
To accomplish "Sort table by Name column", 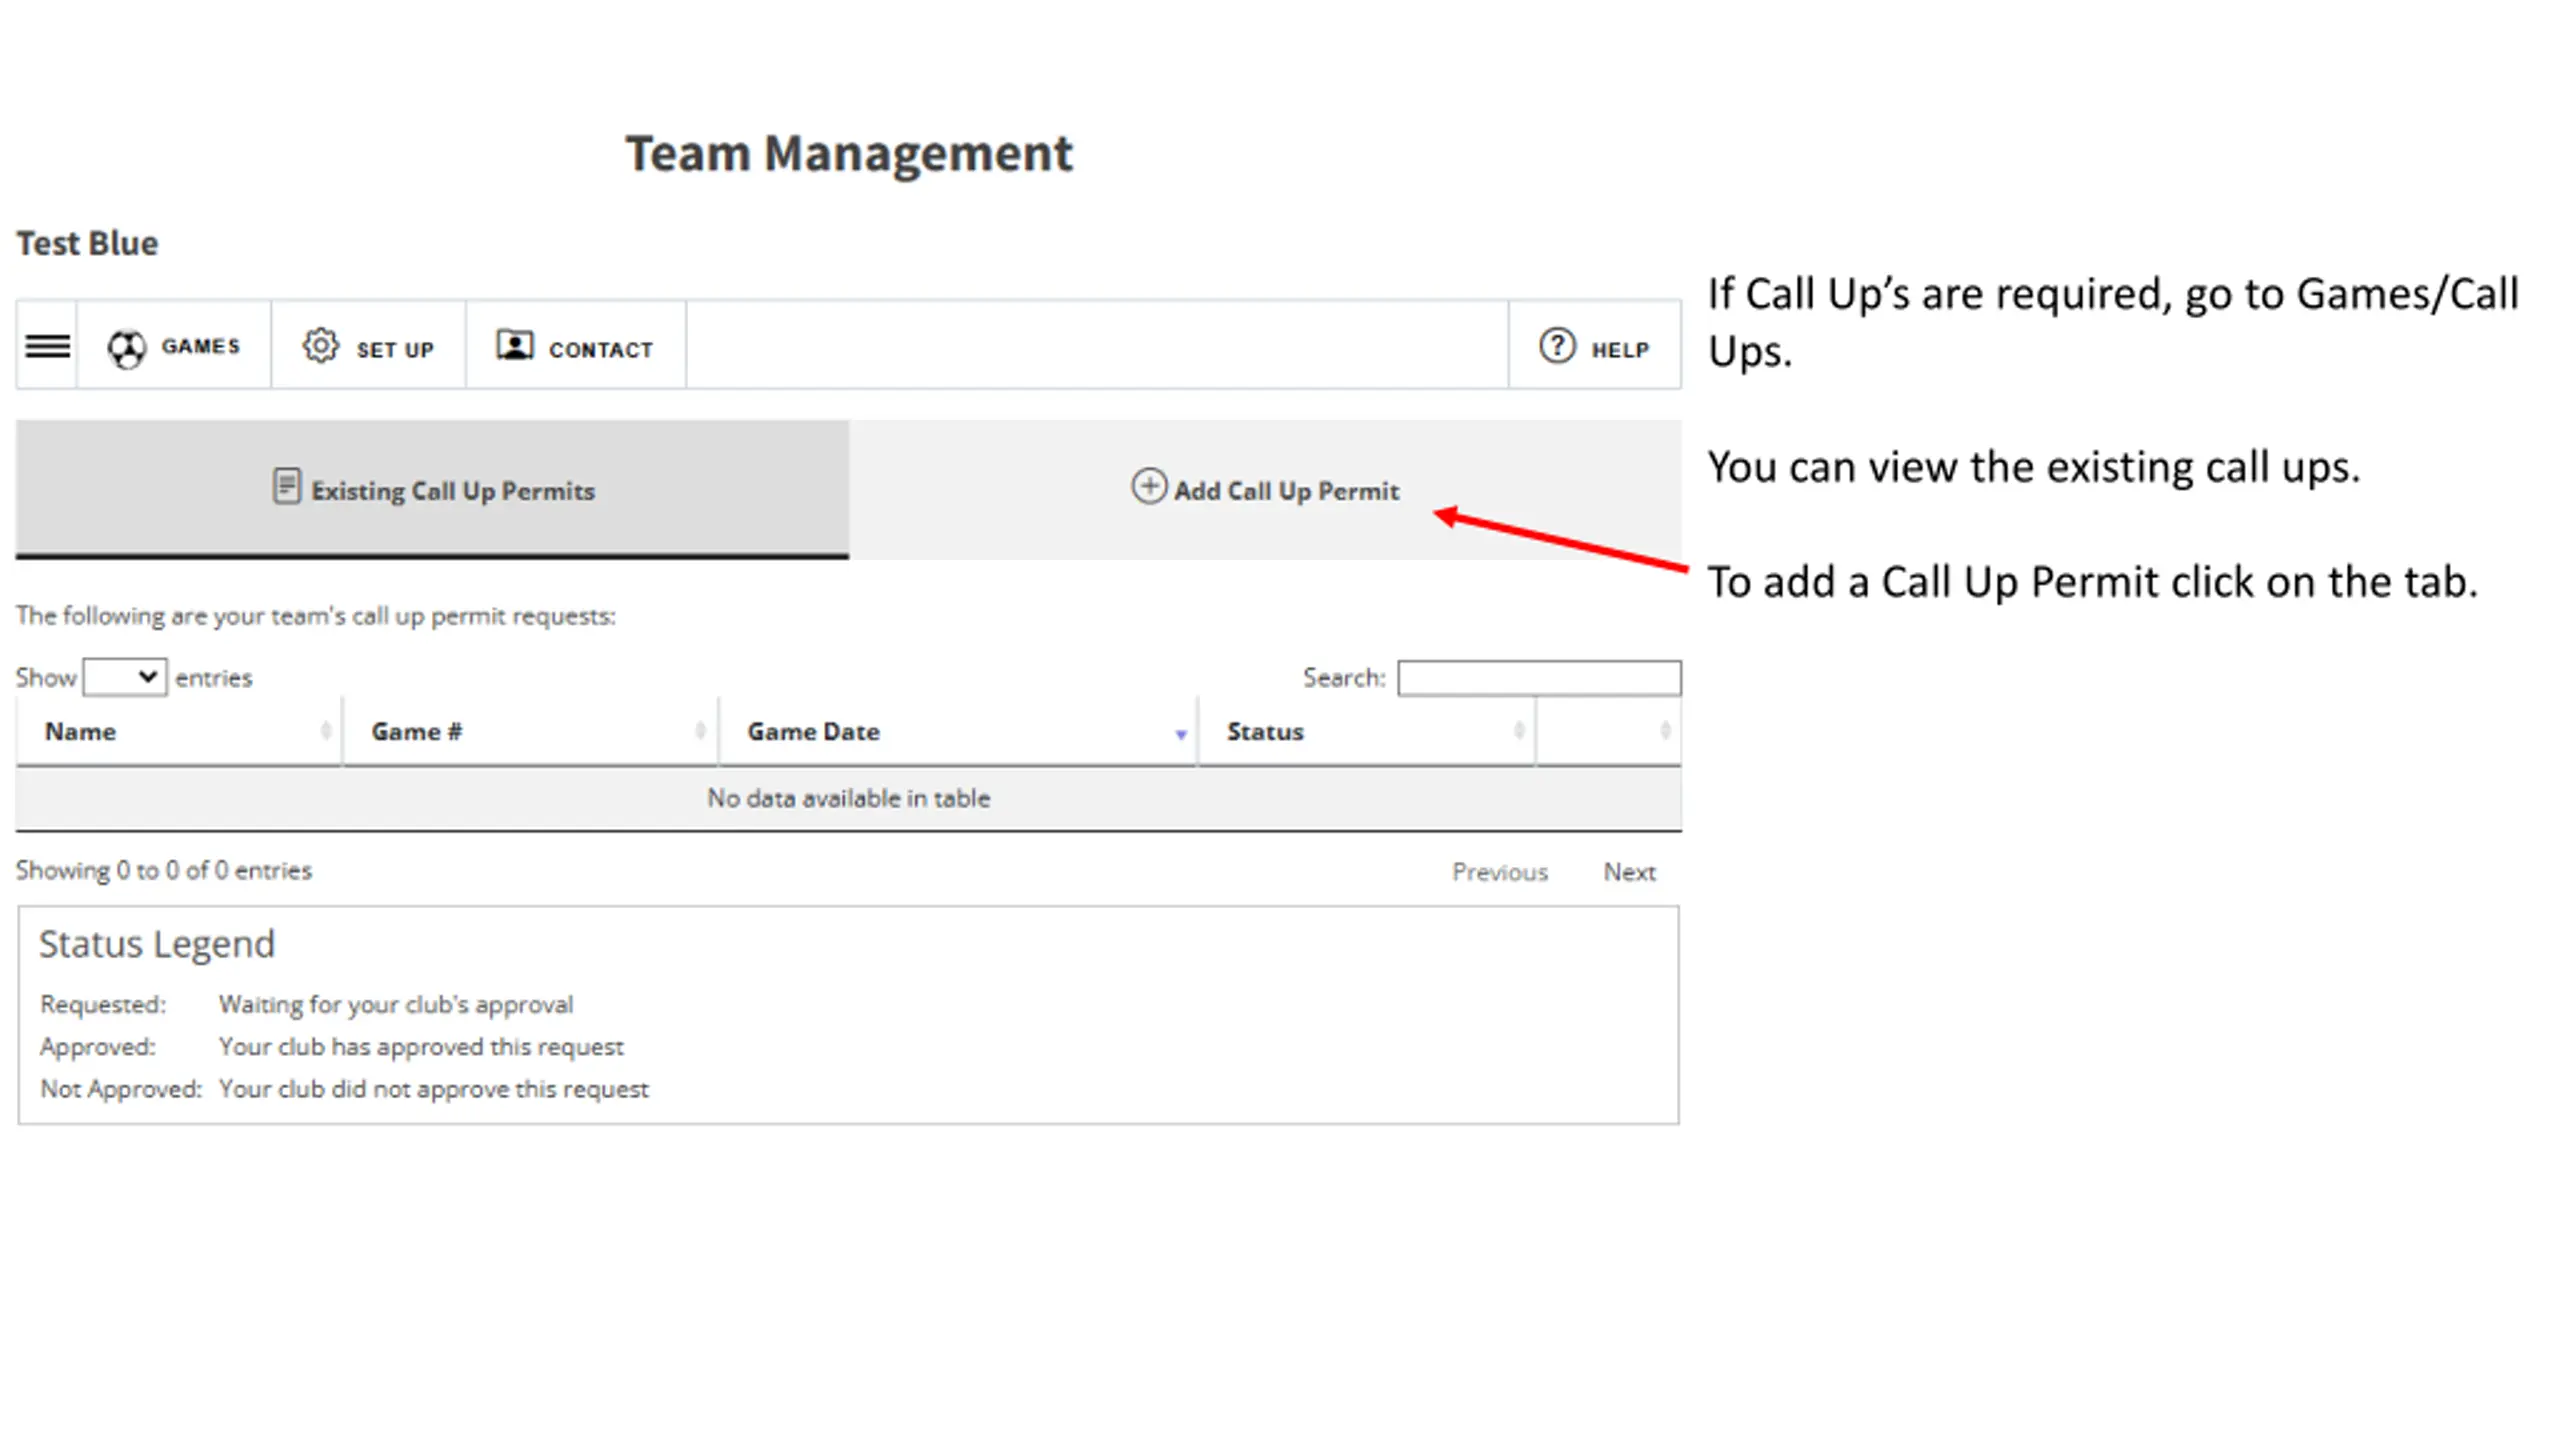I will coord(179,732).
